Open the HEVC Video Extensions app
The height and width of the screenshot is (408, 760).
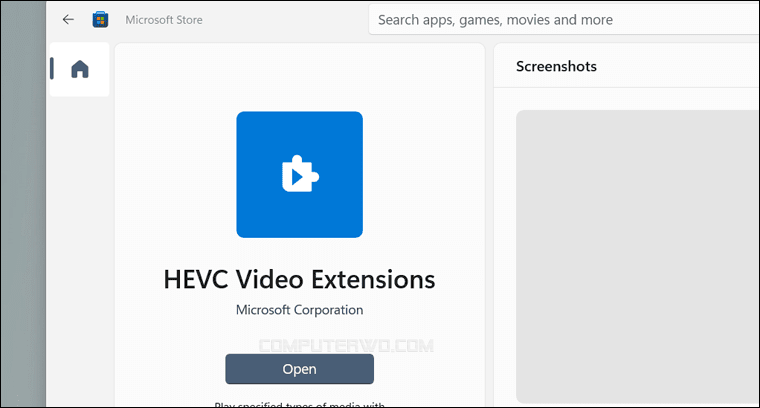click(x=300, y=369)
